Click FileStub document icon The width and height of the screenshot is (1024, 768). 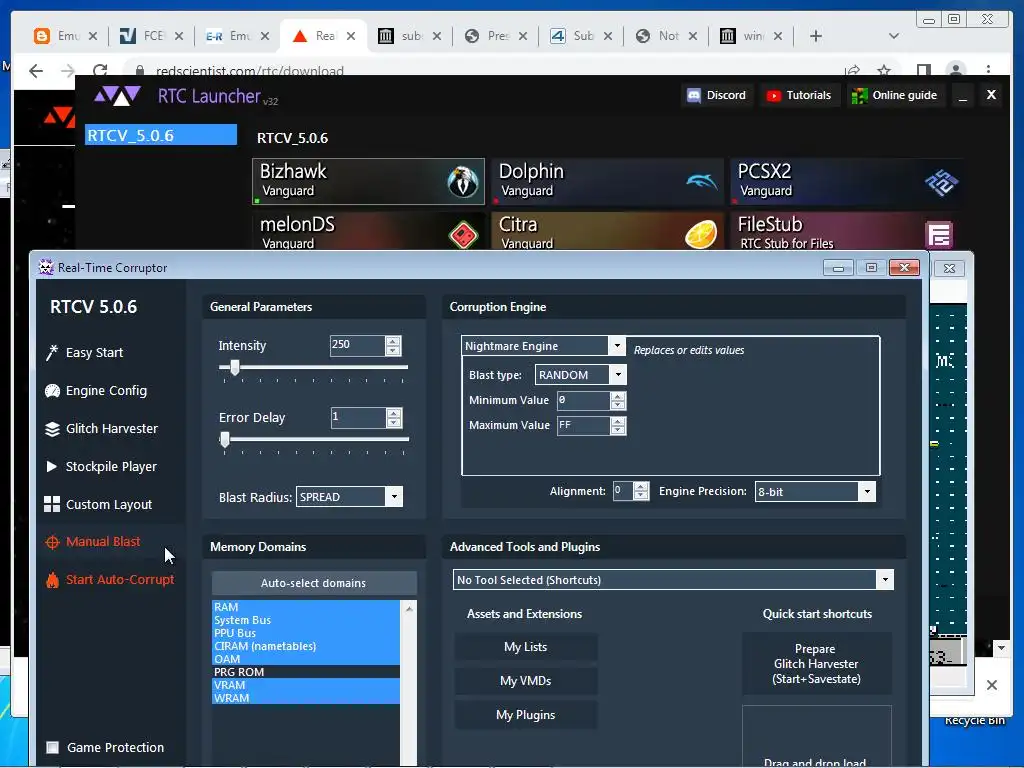[x=939, y=235]
